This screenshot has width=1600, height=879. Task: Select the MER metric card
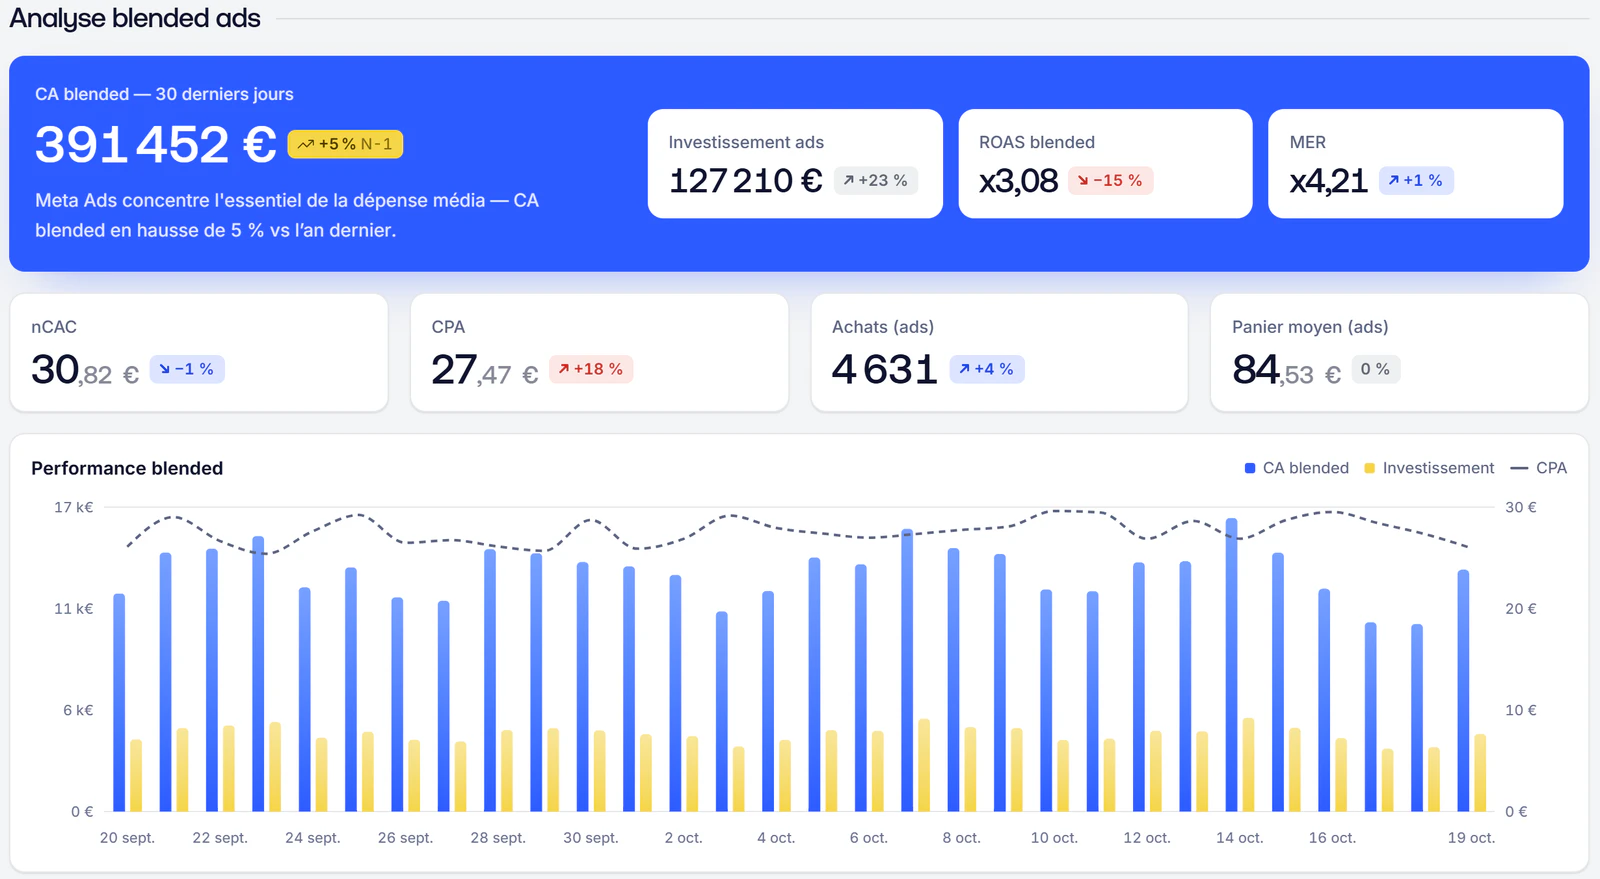coord(1415,163)
